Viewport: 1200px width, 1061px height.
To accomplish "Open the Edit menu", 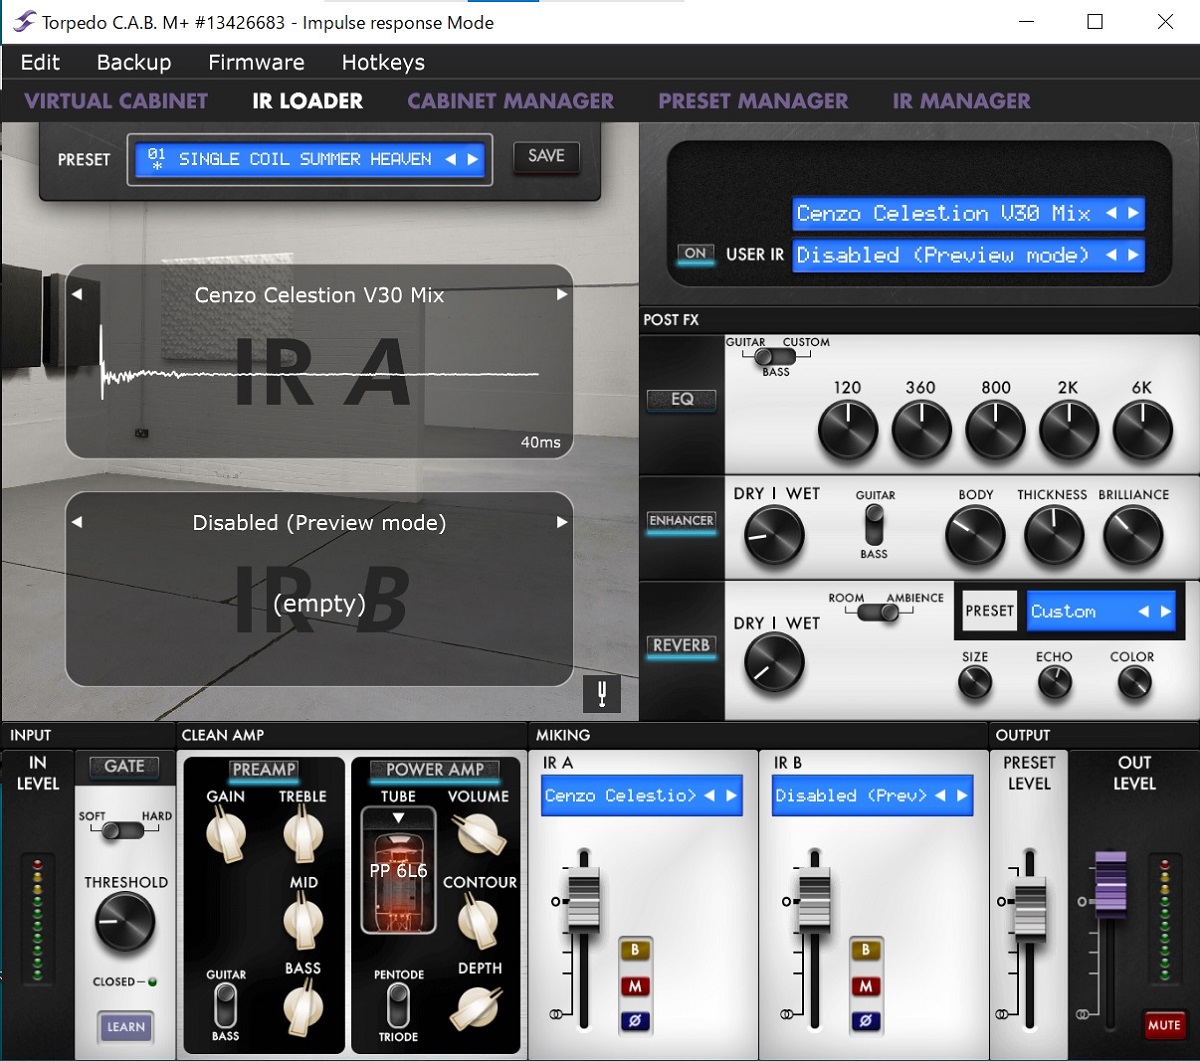I will click(x=40, y=62).
